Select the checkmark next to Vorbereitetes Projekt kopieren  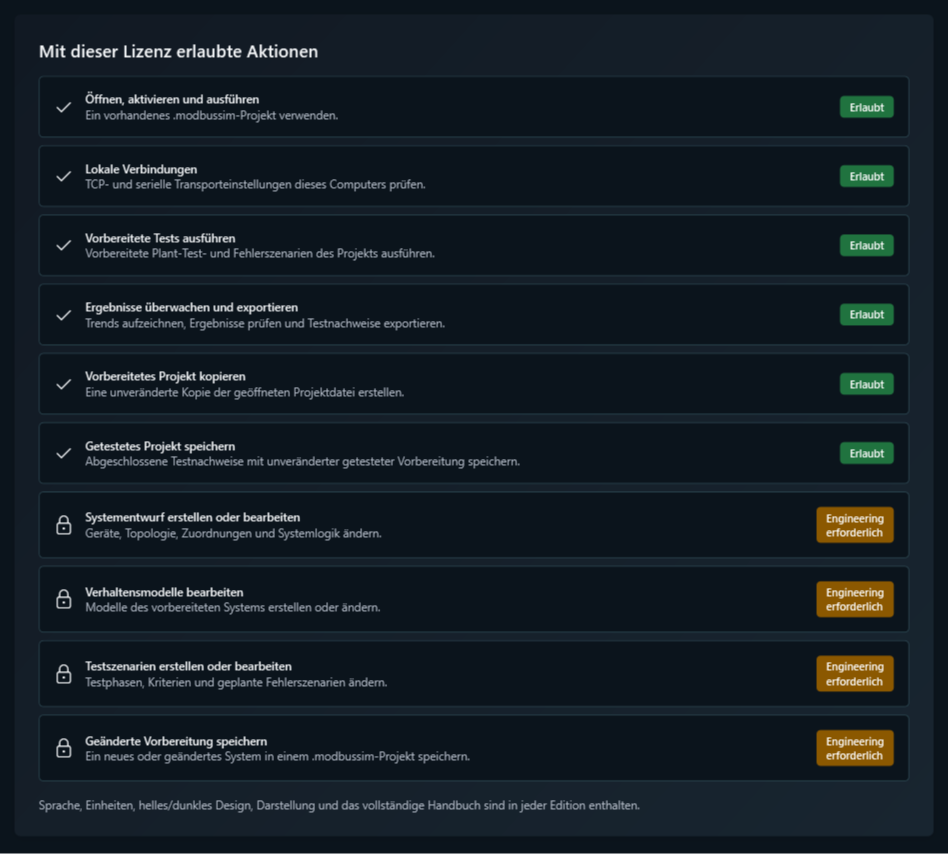63,384
